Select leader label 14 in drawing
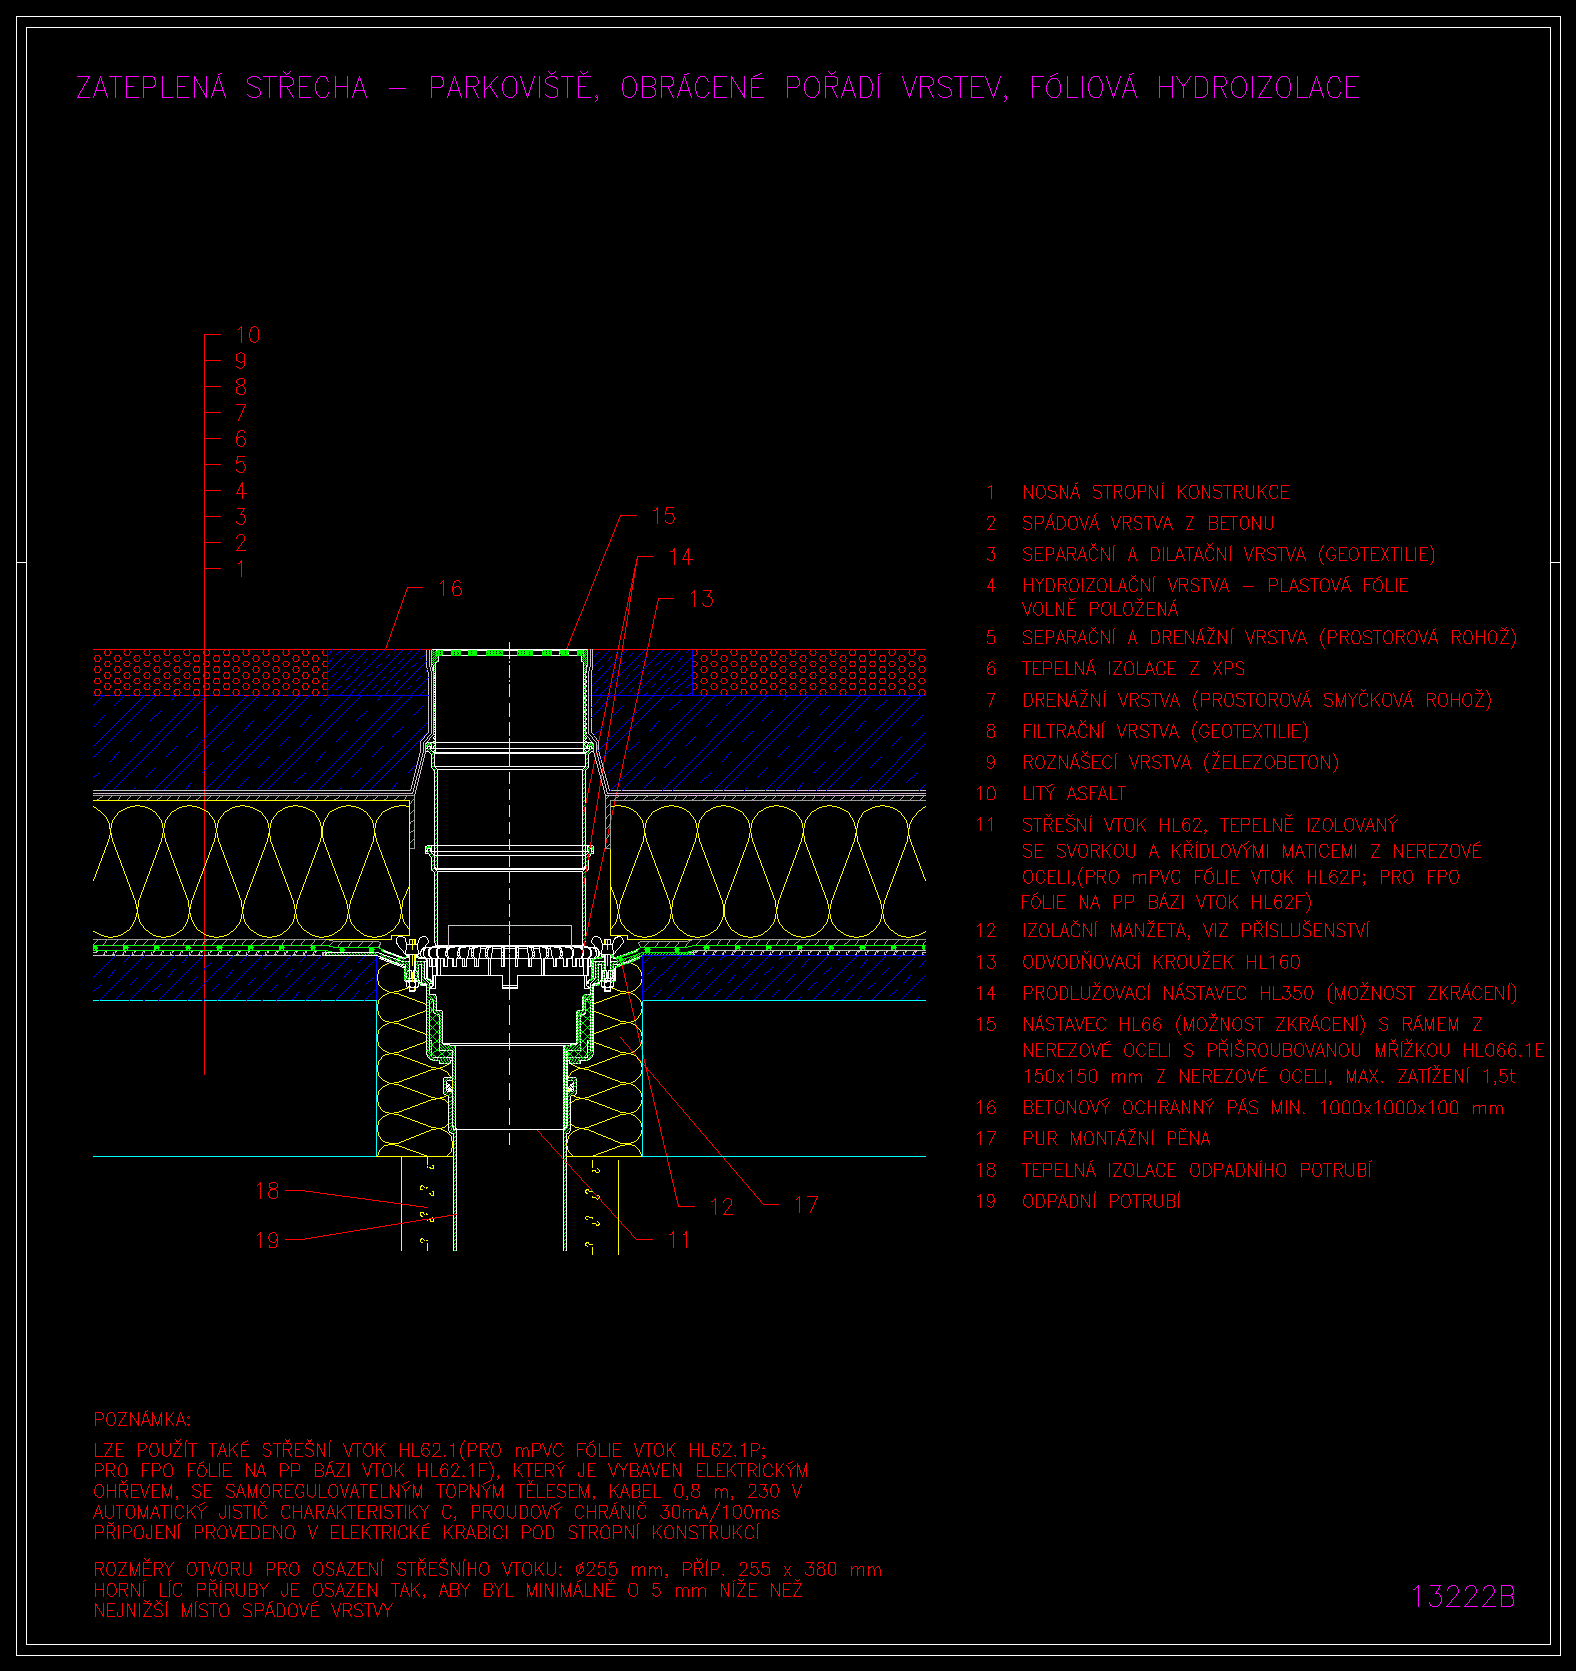 pyautogui.click(x=680, y=557)
